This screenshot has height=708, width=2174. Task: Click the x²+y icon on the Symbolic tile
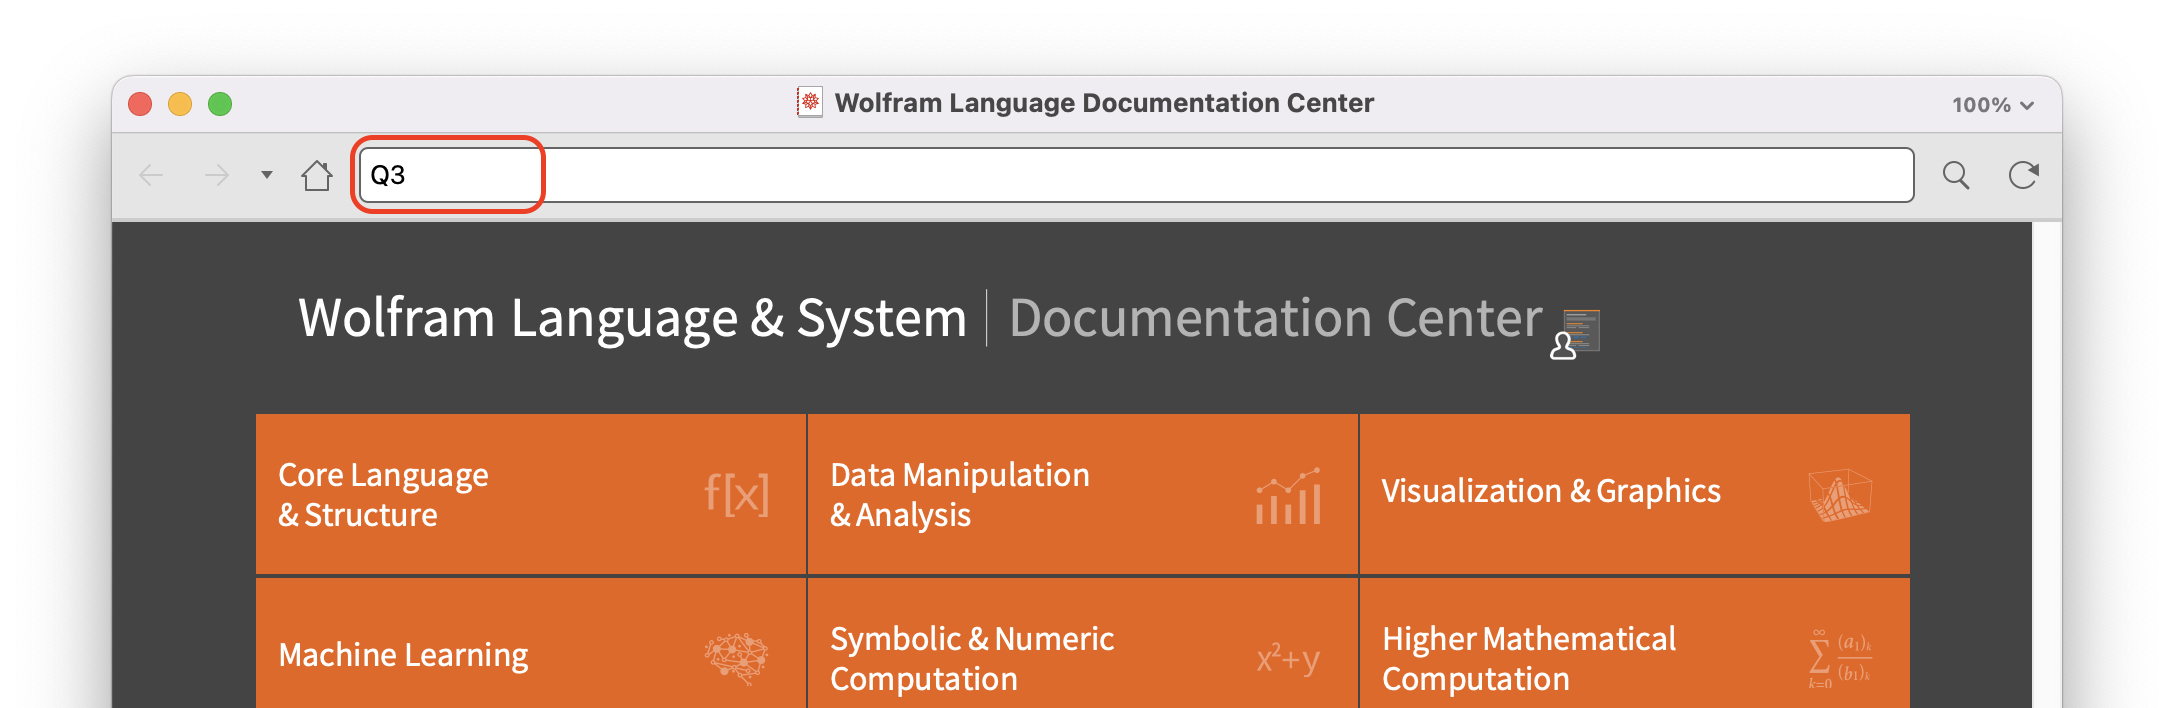coord(1288,658)
